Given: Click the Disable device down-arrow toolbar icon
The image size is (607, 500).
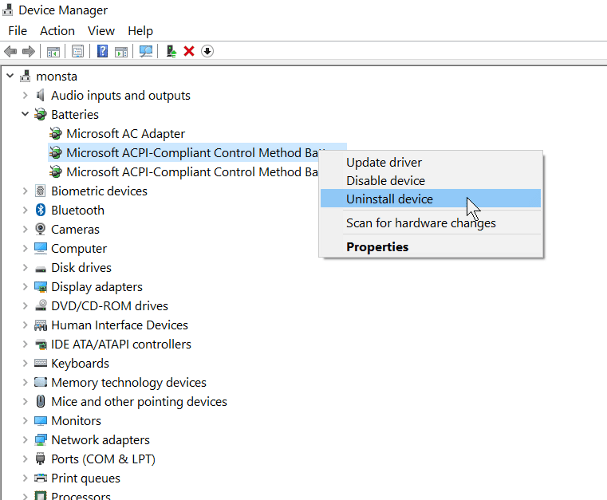Looking at the screenshot, I should point(207,51).
